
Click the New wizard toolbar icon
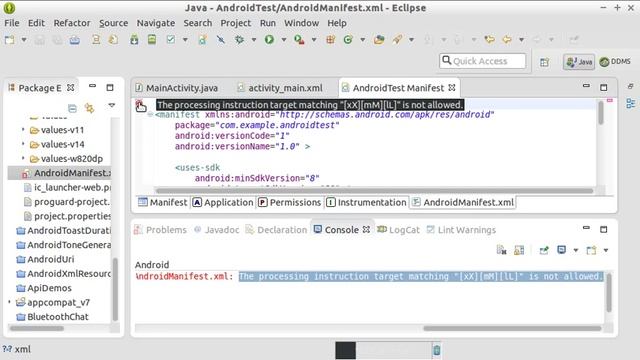(9, 40)
